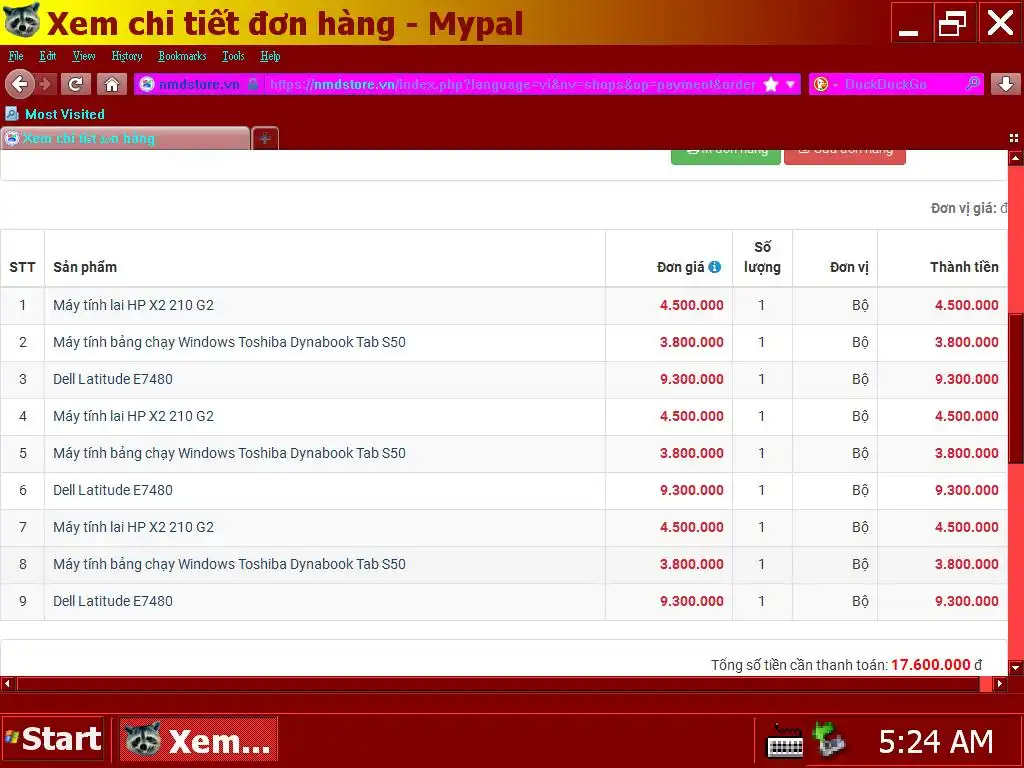This screenshot has width=1024, height=768.
Task: Select the Xem chi tiết đơn hàng tab
Action: pyautogui.click(x=125, y=138)
